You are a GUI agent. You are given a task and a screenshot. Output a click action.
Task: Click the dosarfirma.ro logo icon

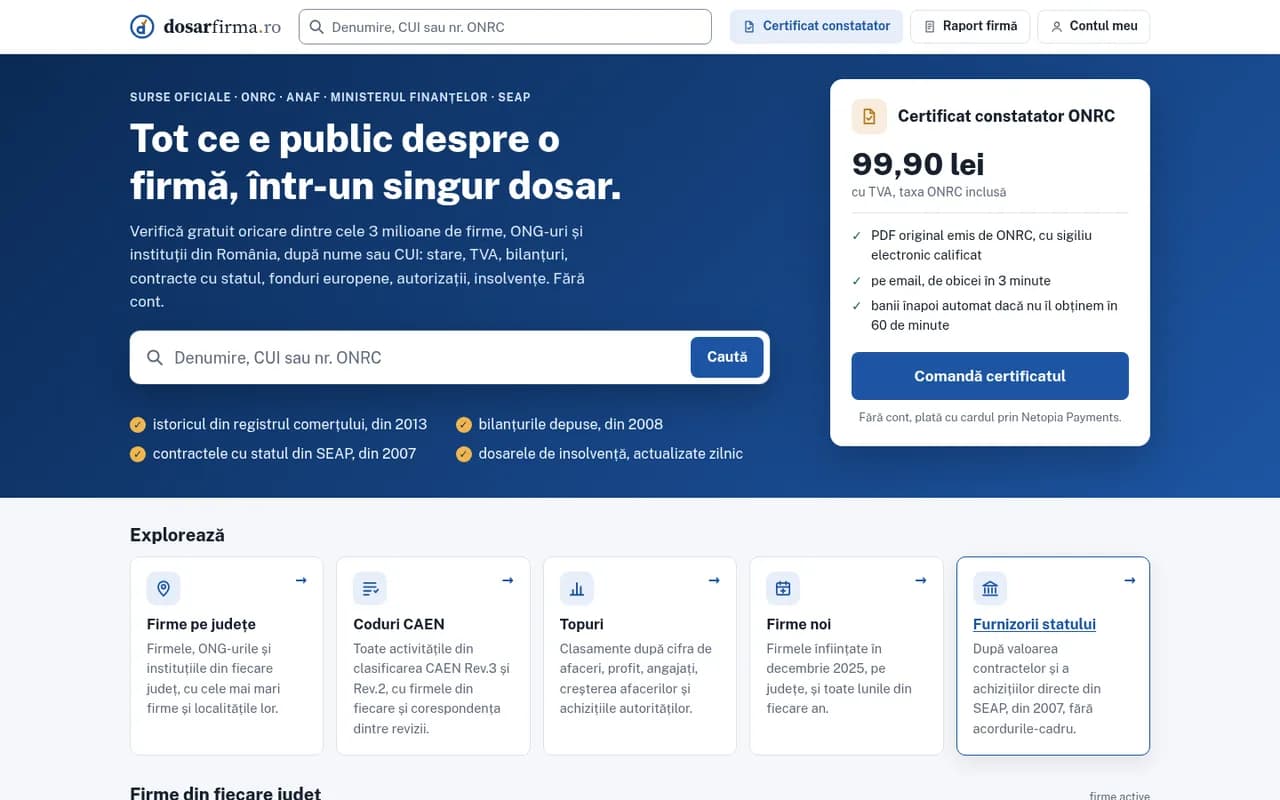(142, 27)
